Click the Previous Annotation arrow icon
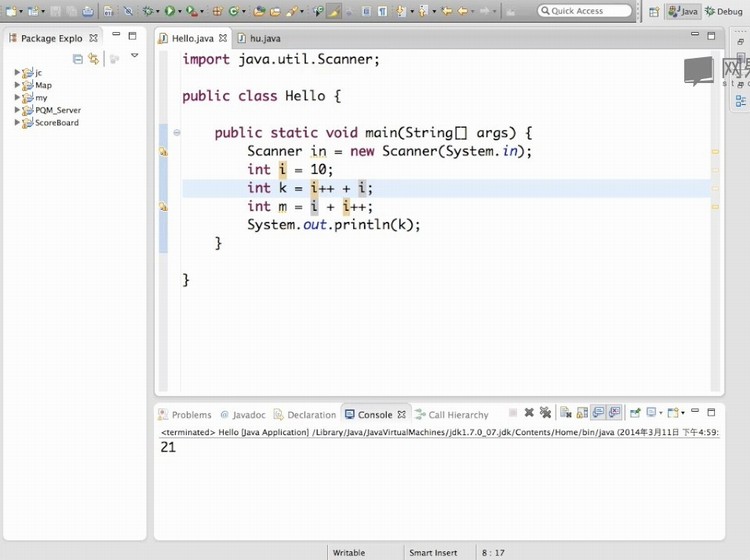 coord(423,11)
